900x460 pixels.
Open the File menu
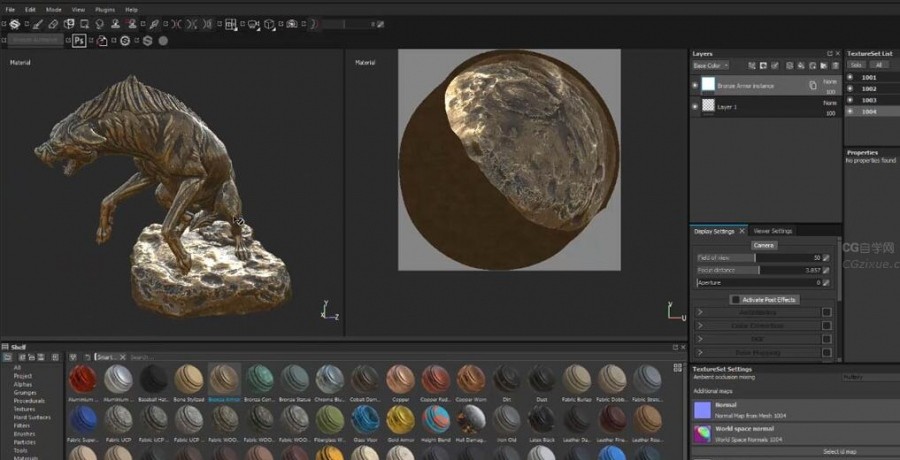point(10,10)
